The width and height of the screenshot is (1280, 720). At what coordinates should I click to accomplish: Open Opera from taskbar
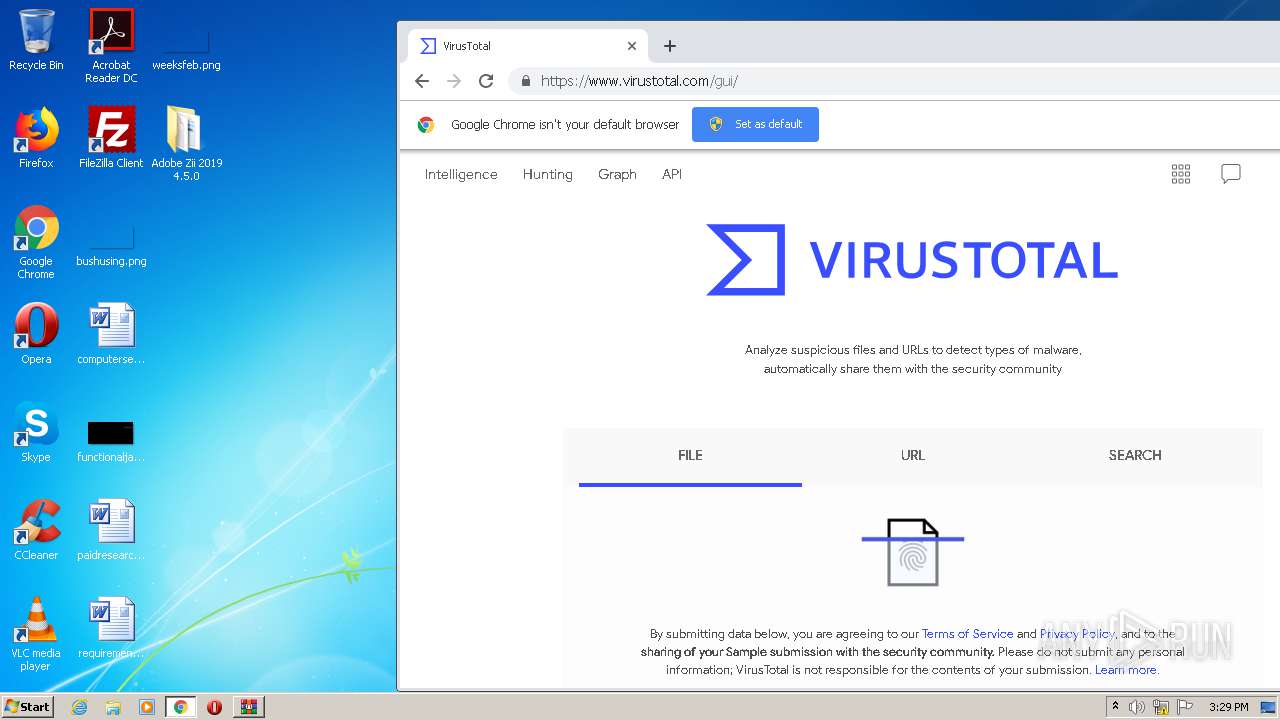(x=214, y=707)
